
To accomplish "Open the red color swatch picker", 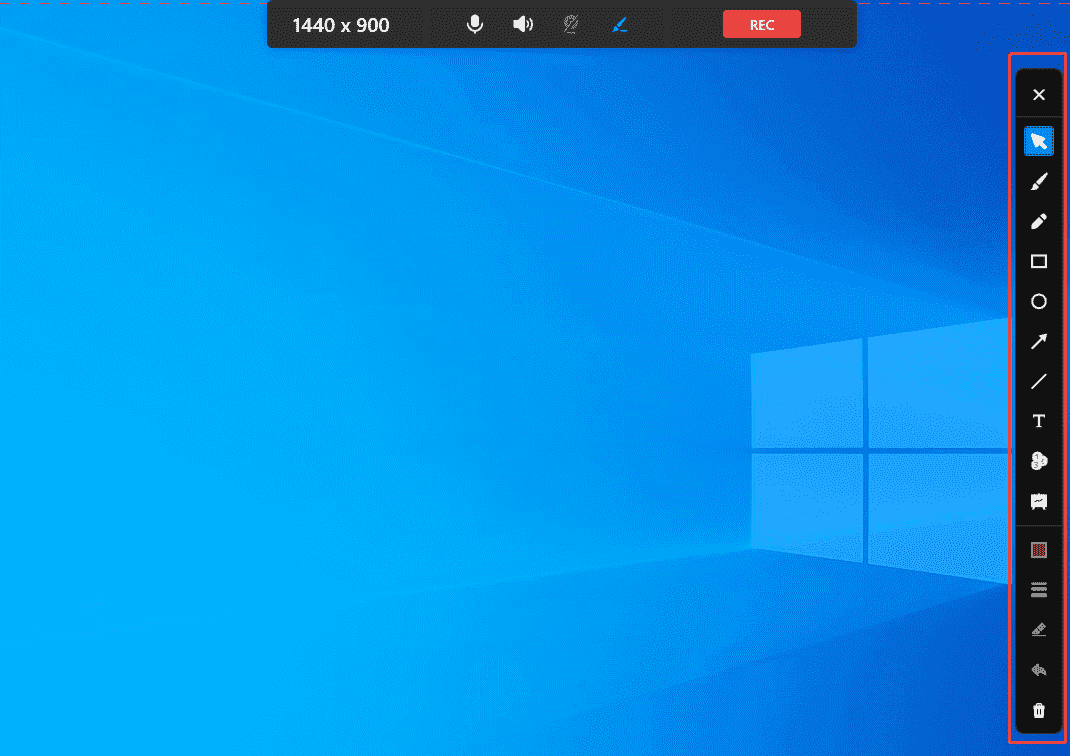I will 1038,549.
